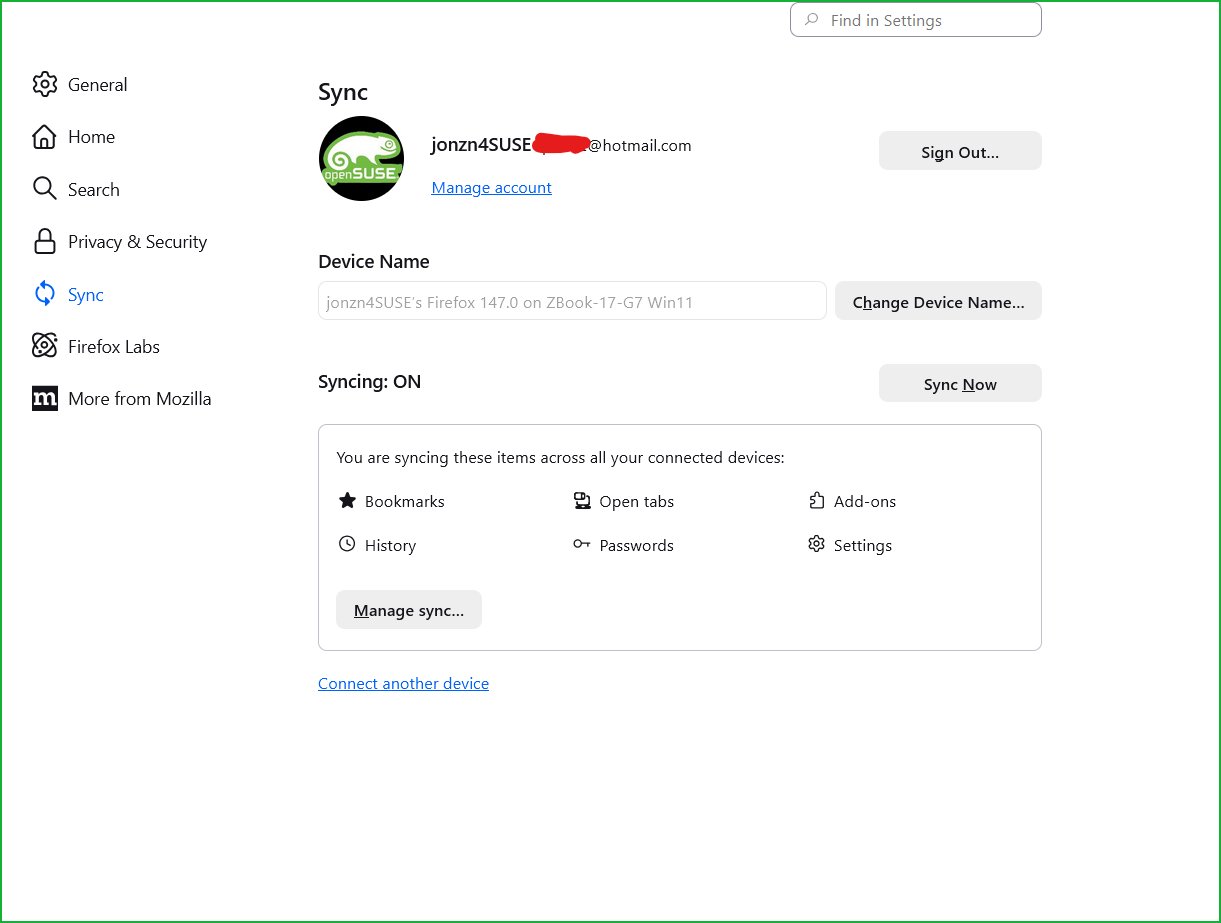Click the 'Bookmarks' synced item text
This screenshot has height=923, width=1221.
[x=405, y=501]
